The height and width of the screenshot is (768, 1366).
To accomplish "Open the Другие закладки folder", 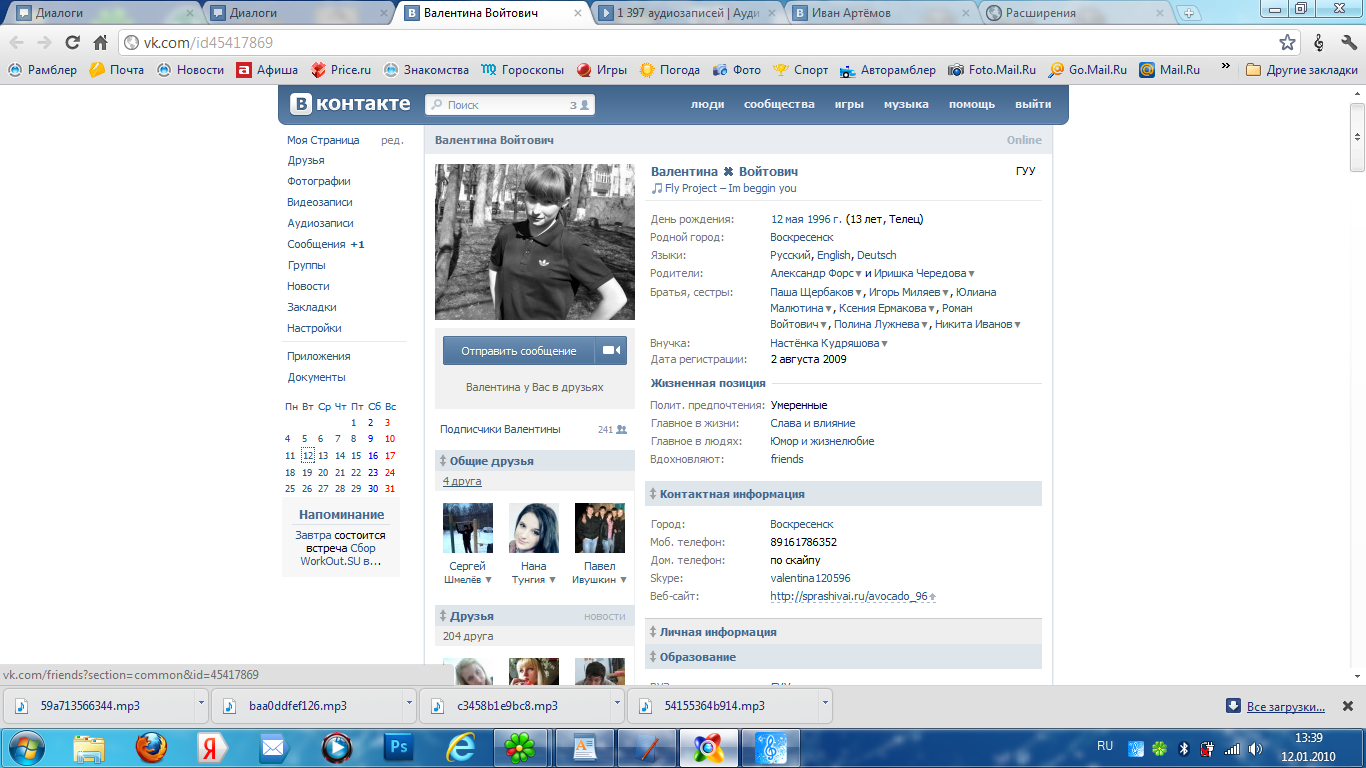I will (x=1302, y=70).
